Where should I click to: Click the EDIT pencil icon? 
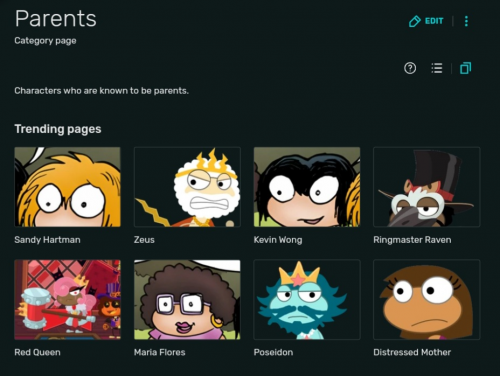tap(414, 21)
